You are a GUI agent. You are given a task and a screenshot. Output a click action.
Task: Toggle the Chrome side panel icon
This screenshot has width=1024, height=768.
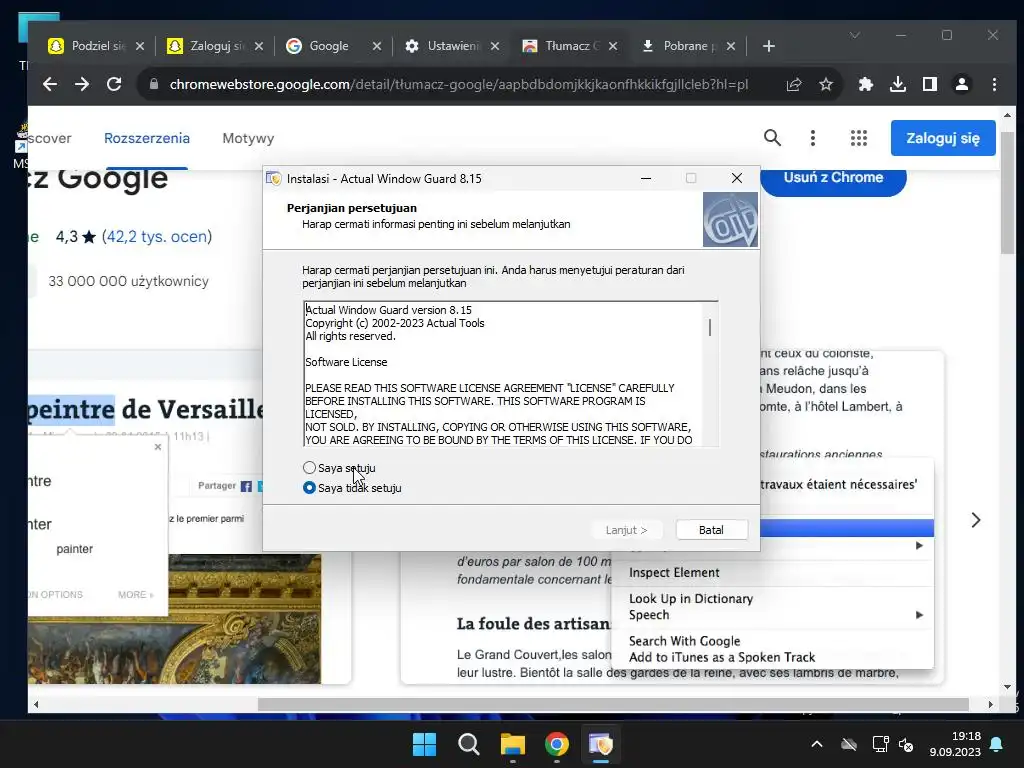point(930,84)
